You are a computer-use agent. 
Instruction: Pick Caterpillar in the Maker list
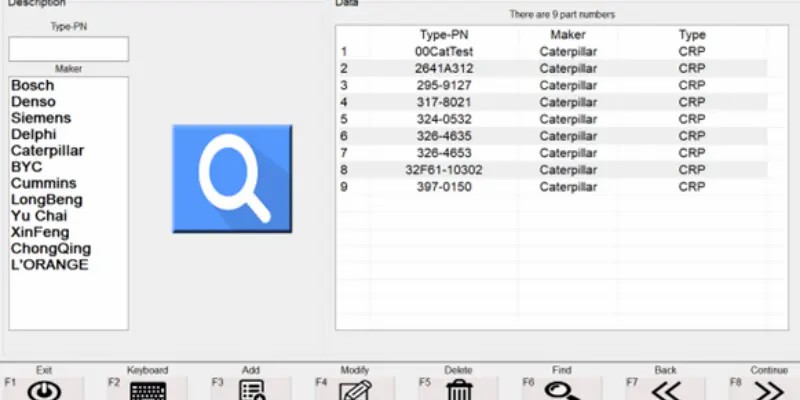[48, 151]
